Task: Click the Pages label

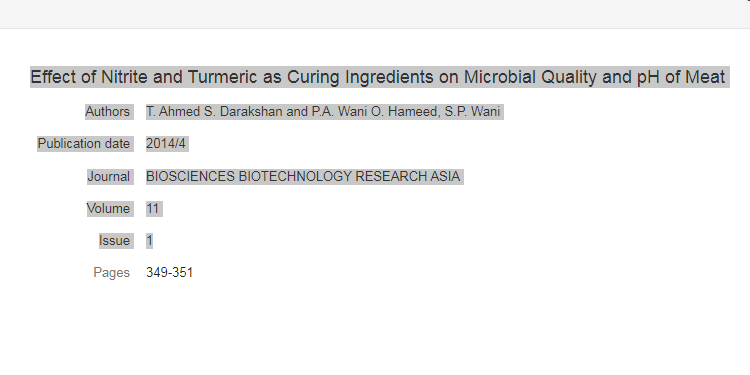Action: [111, 273]
